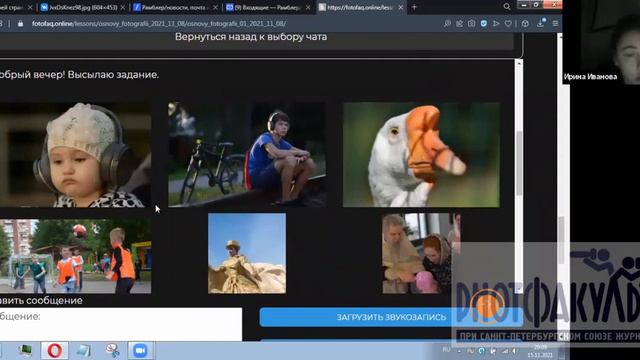This screenshot has width=640, height=360.
Task: Open the kids playing football photo
Action: click(75, 256)
